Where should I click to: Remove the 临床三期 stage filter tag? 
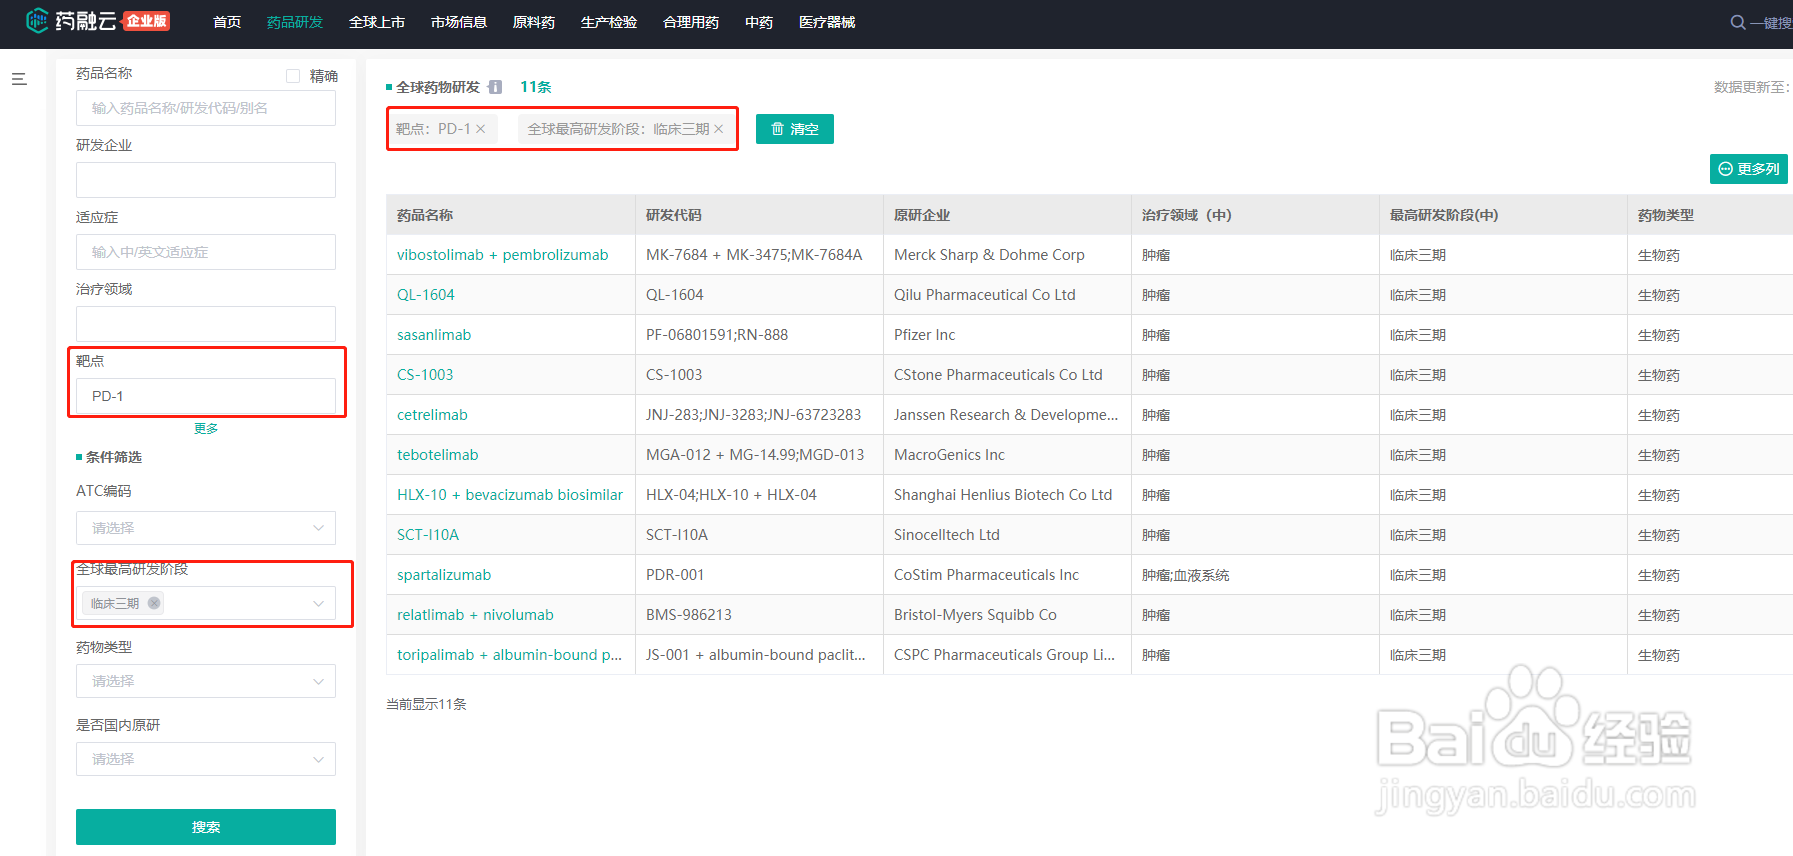(719, 129)
